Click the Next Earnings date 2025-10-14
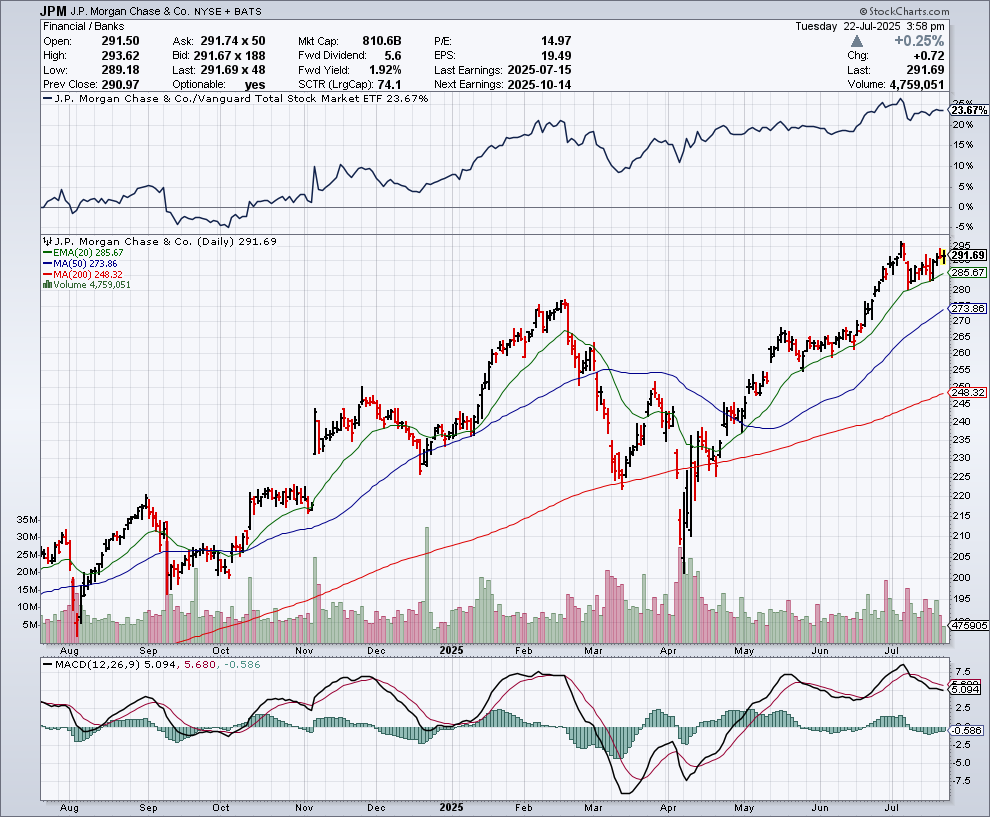 coord(539,85)
